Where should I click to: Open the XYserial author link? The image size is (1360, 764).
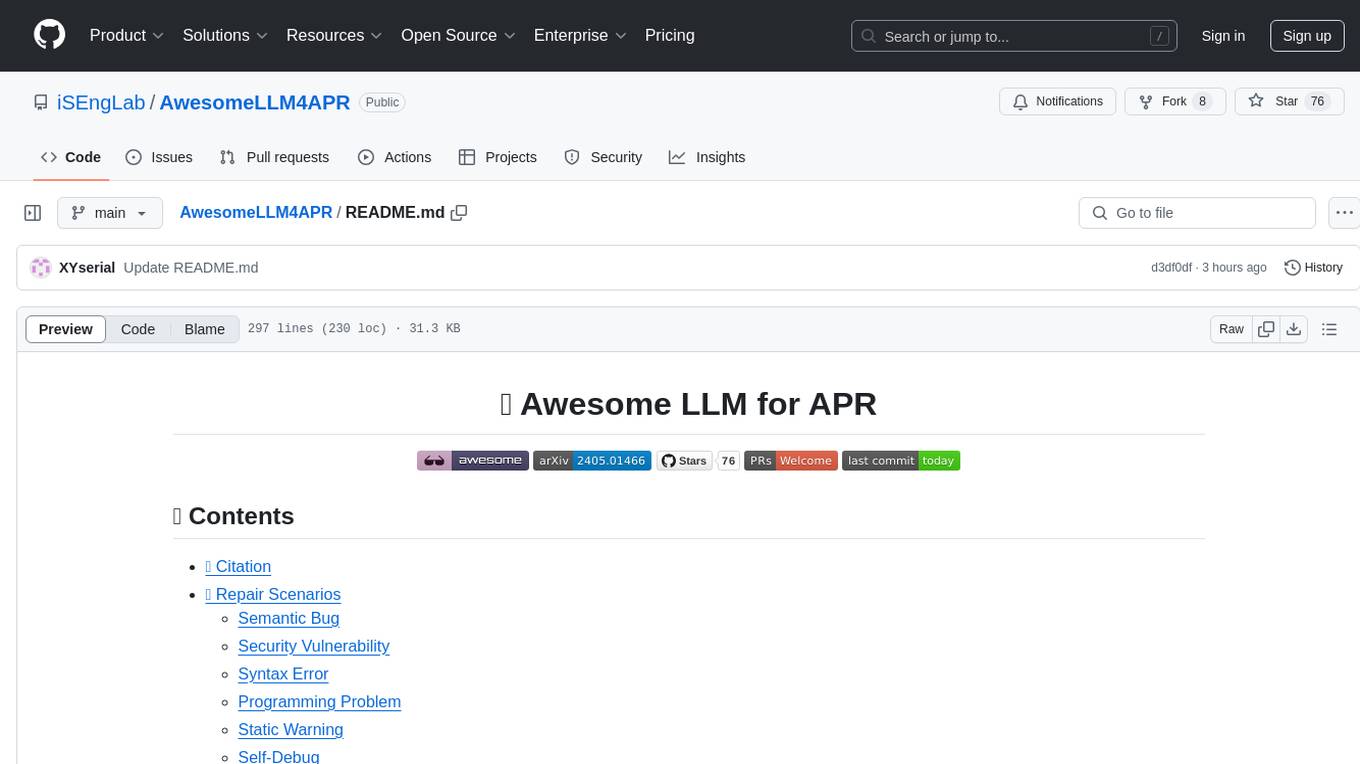click(x=87, y=268)
